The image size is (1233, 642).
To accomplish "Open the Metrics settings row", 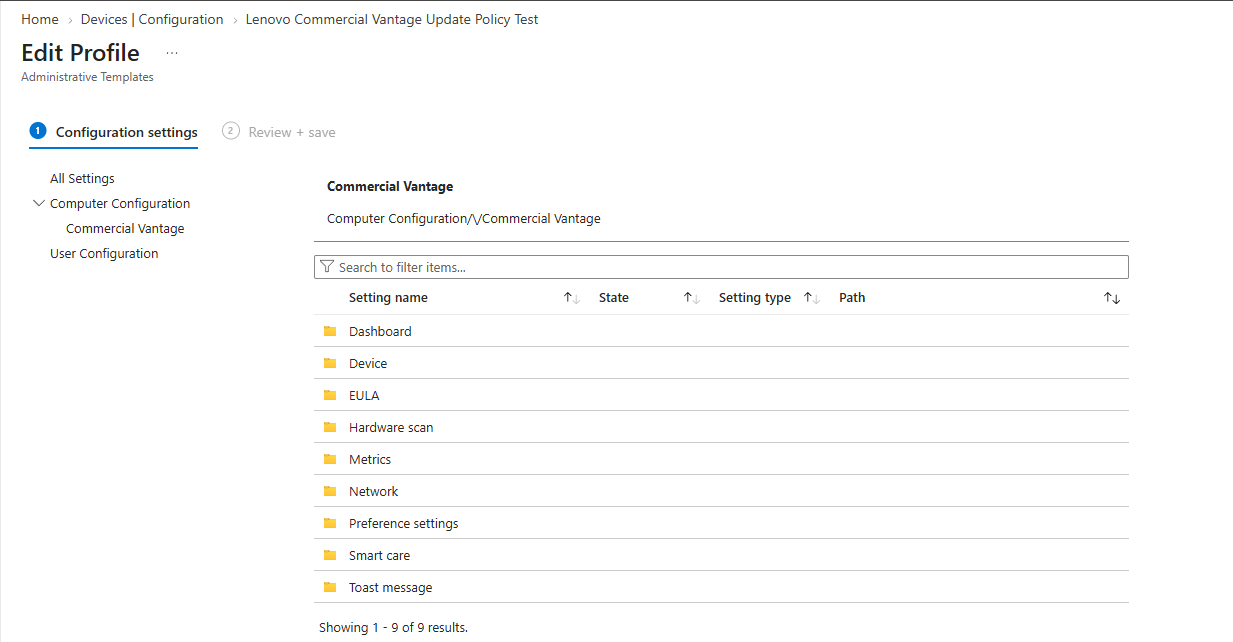I will 721,459.
